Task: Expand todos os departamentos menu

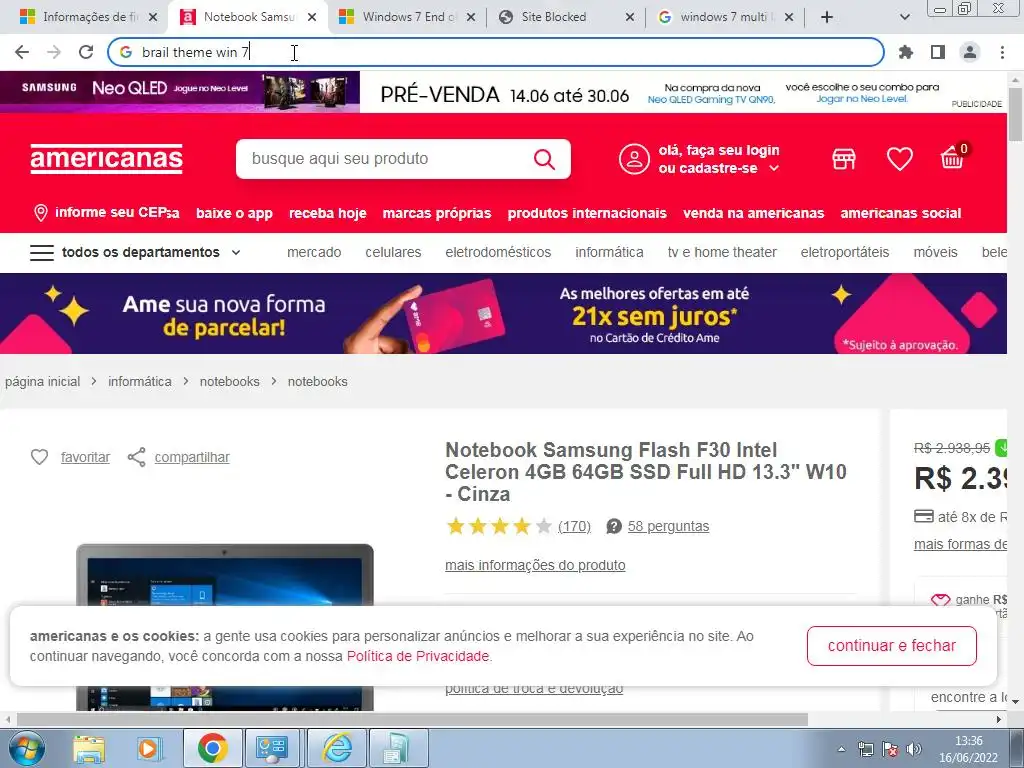Action: click(135, 253)
